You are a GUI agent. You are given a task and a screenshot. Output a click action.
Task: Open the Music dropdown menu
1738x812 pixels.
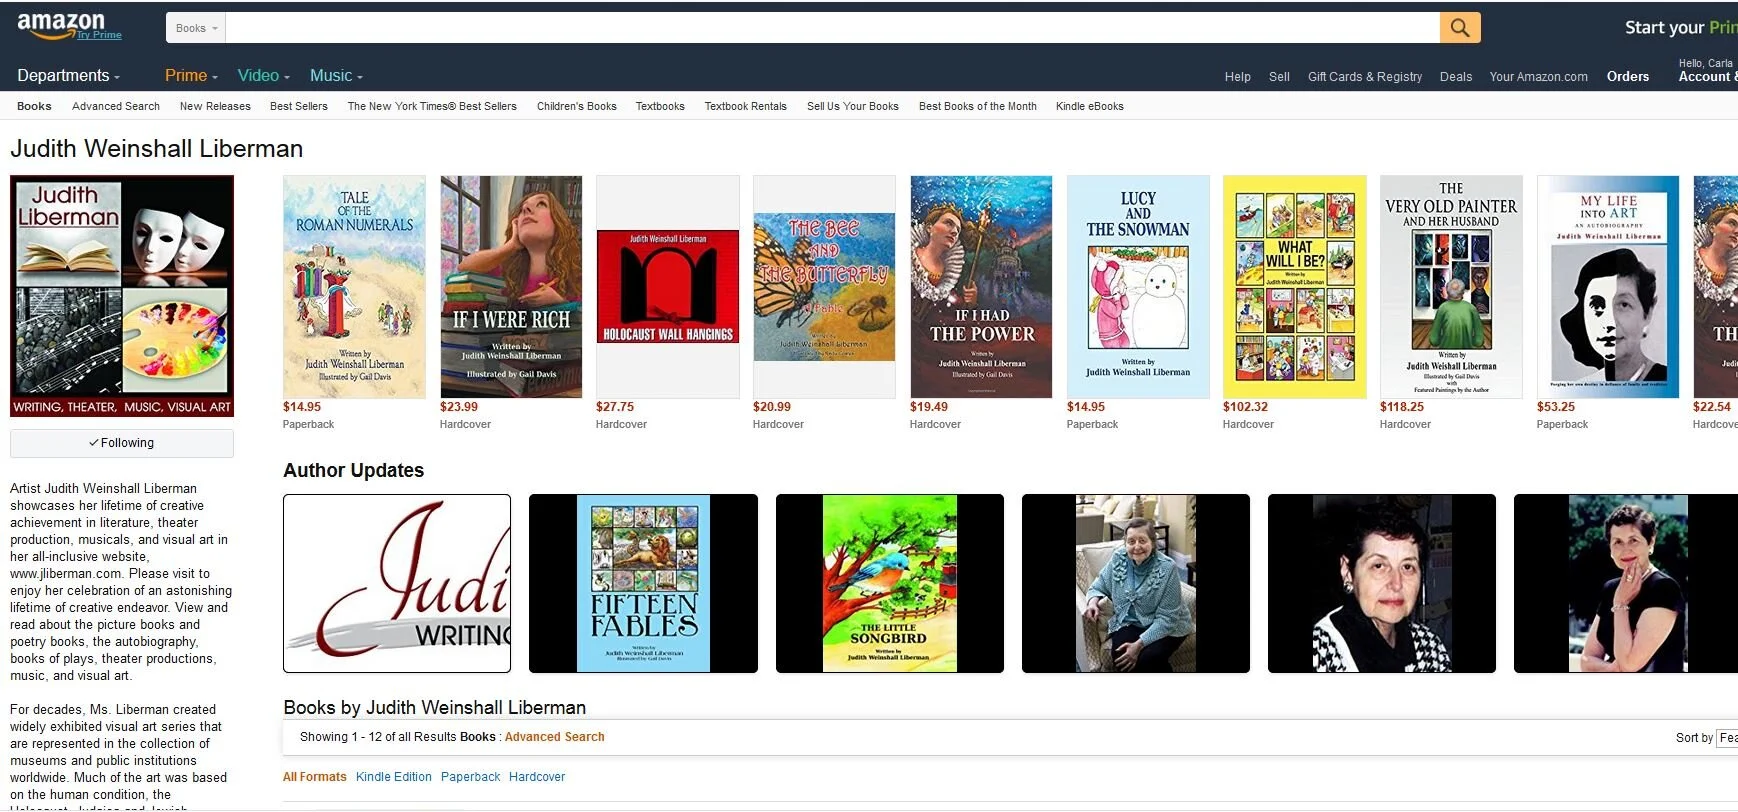pyautogui.click(x=336, y=76)
